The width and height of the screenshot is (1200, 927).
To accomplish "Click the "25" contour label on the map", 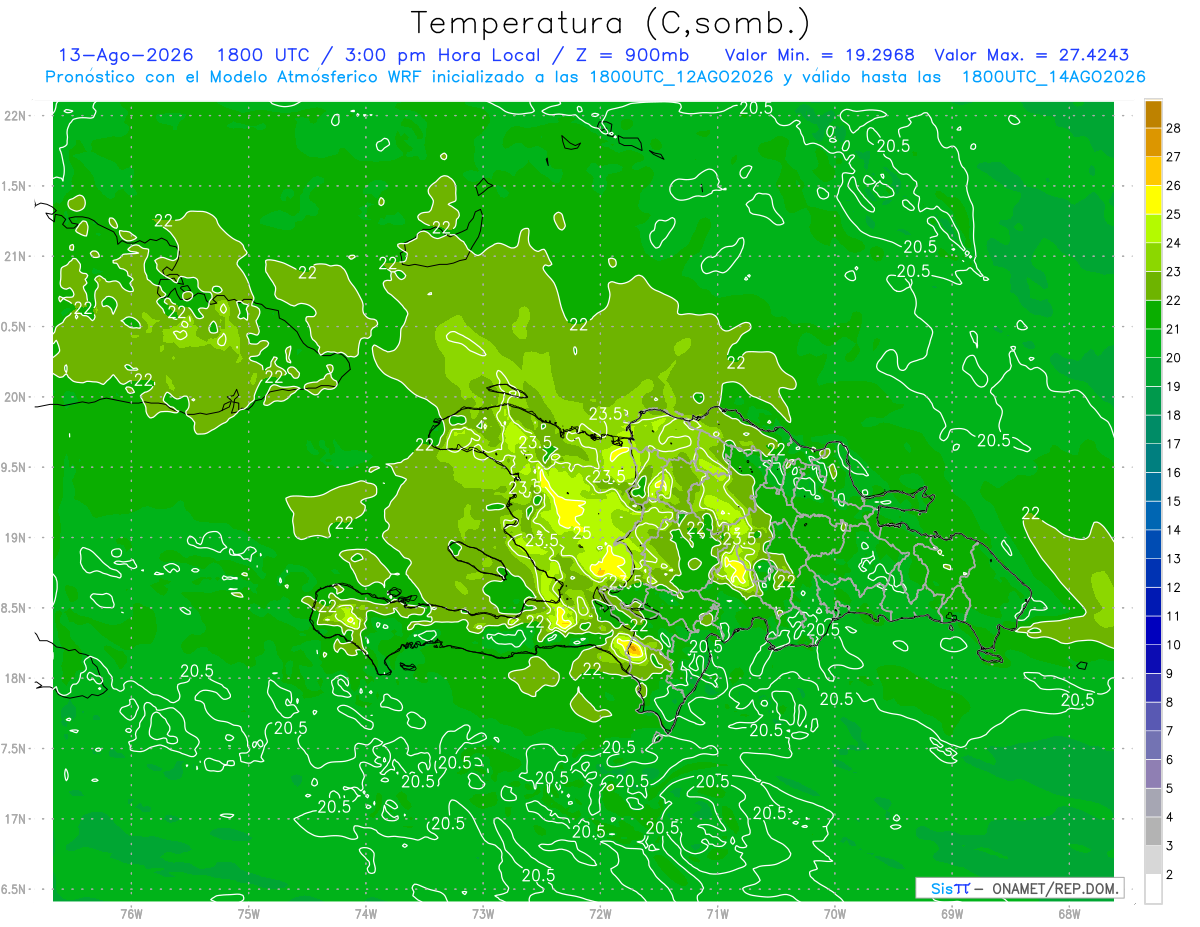I will click(x=582, y=534).
